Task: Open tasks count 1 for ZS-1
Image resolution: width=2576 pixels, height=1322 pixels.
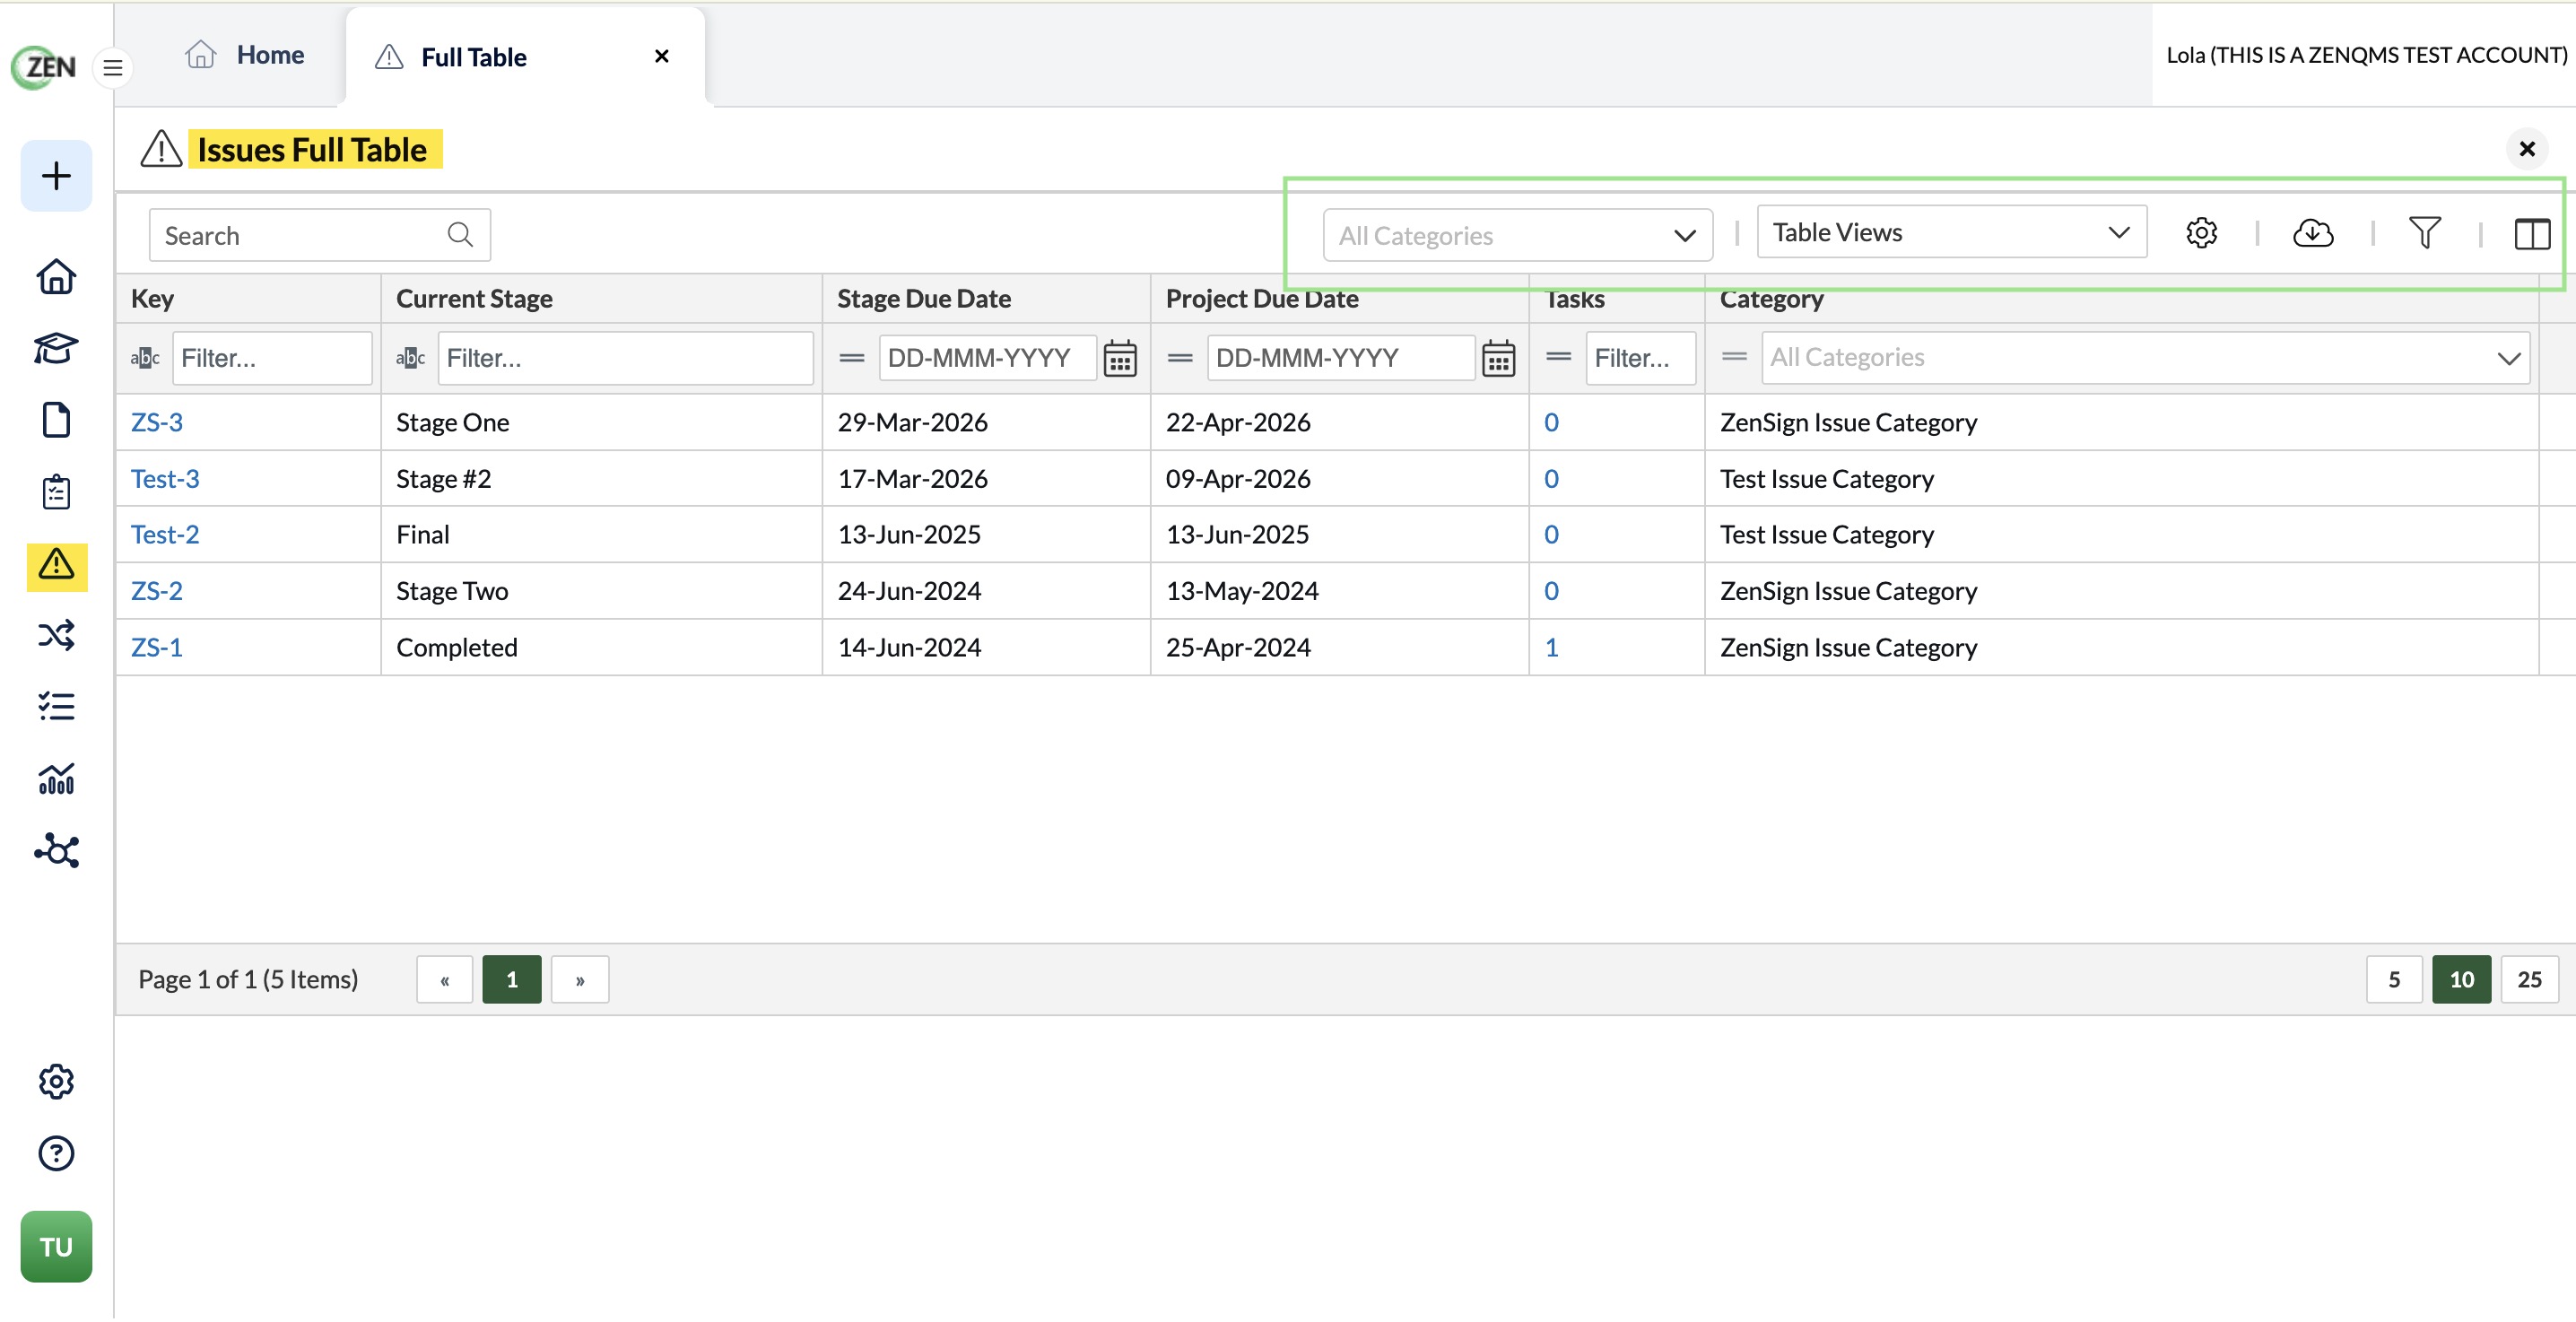Action: pyautogui.click(x=1551, y=648)
